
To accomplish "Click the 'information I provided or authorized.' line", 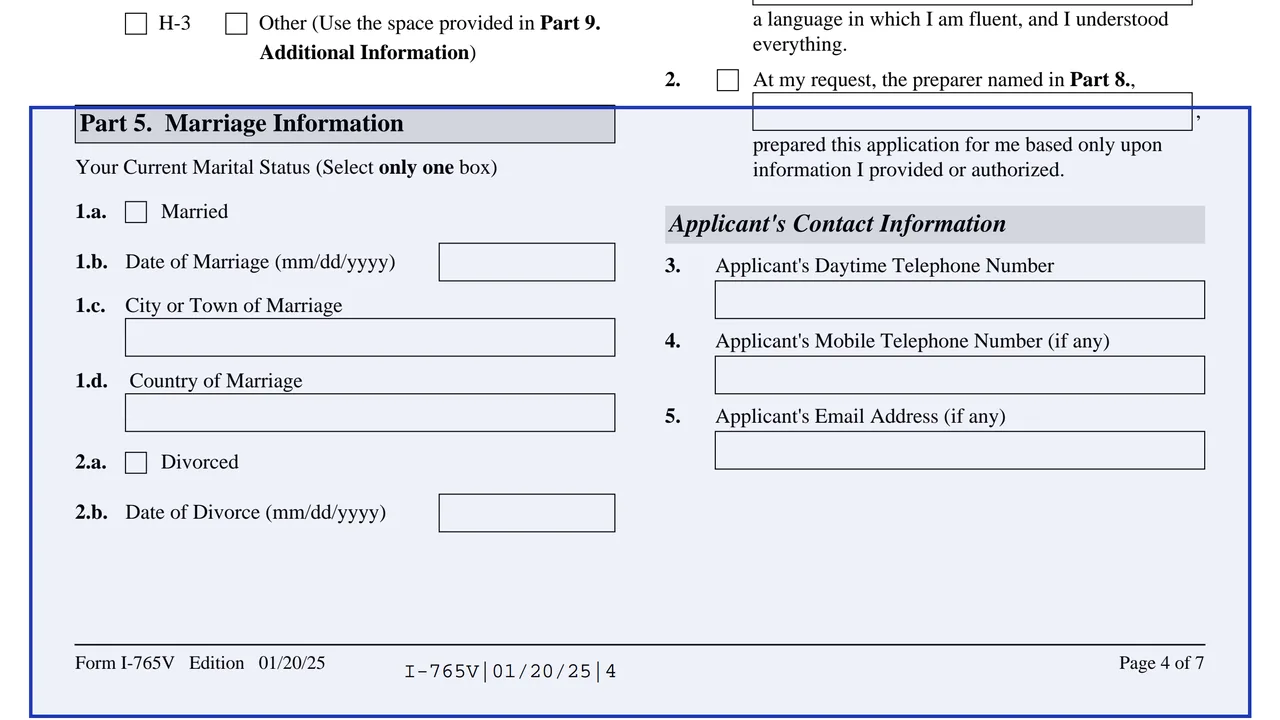I will tap(908, 170).
